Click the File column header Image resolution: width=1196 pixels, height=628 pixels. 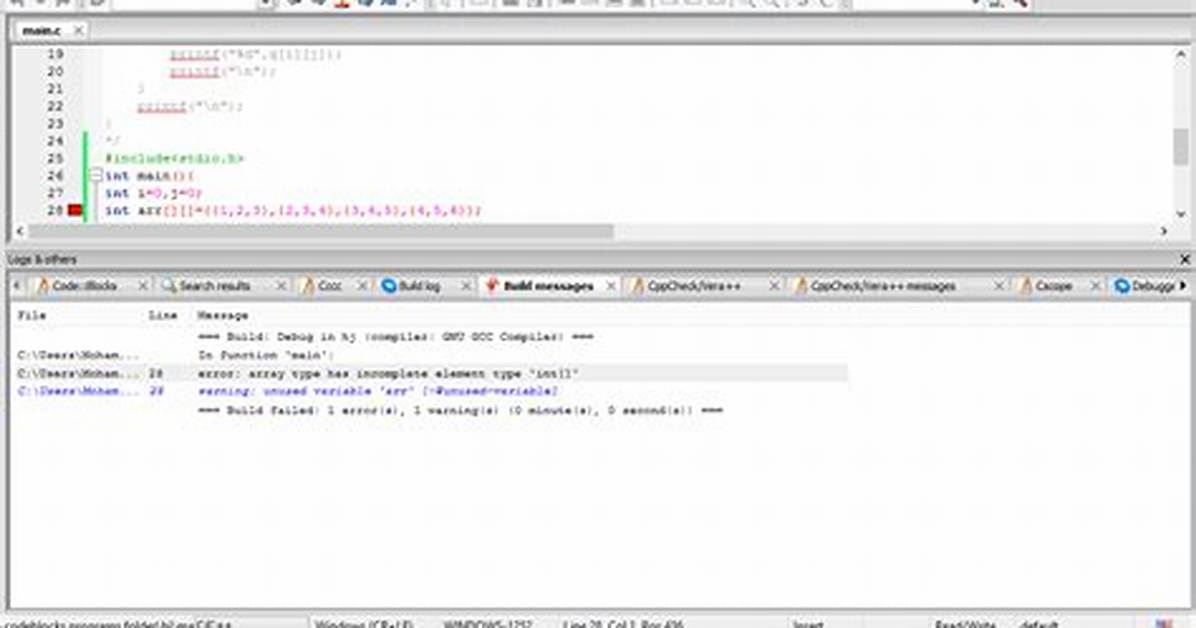32,315
